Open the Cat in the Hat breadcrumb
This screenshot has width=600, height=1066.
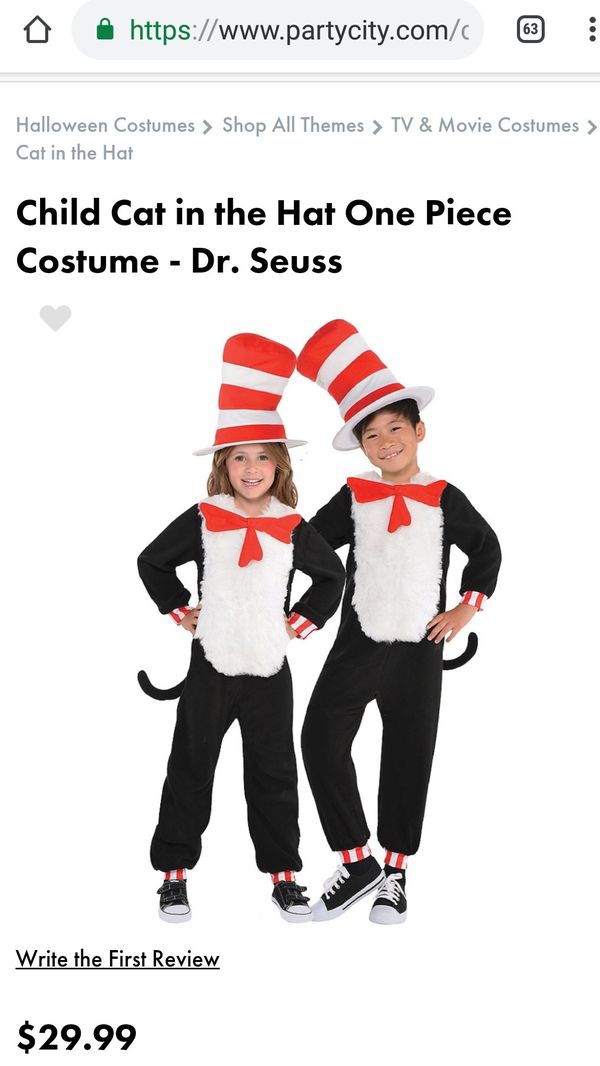75,153
